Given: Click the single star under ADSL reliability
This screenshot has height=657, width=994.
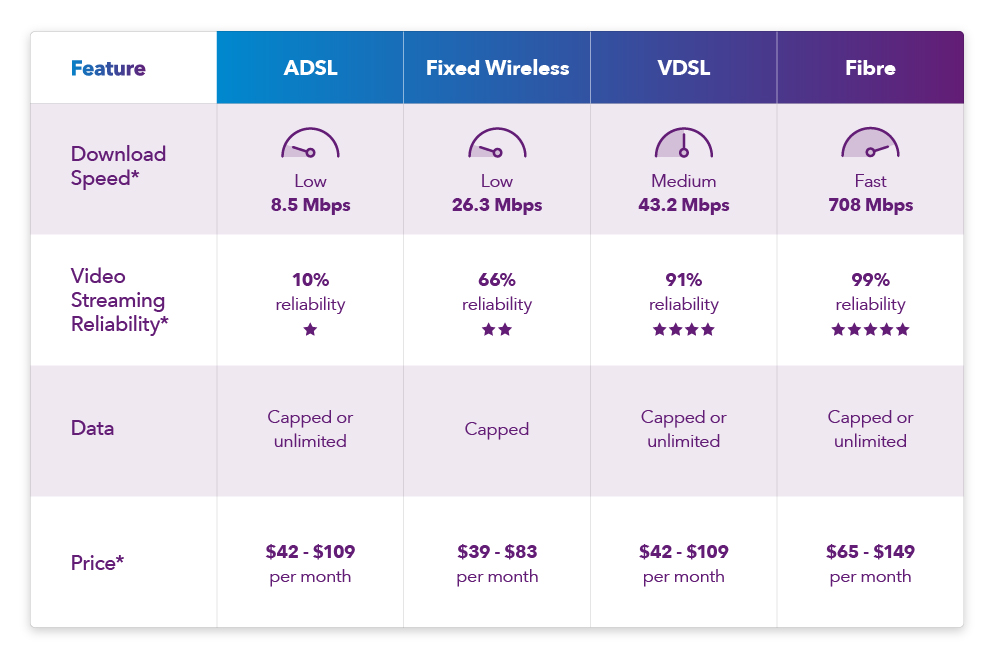Looking at the screenshot, I should 310,329.
